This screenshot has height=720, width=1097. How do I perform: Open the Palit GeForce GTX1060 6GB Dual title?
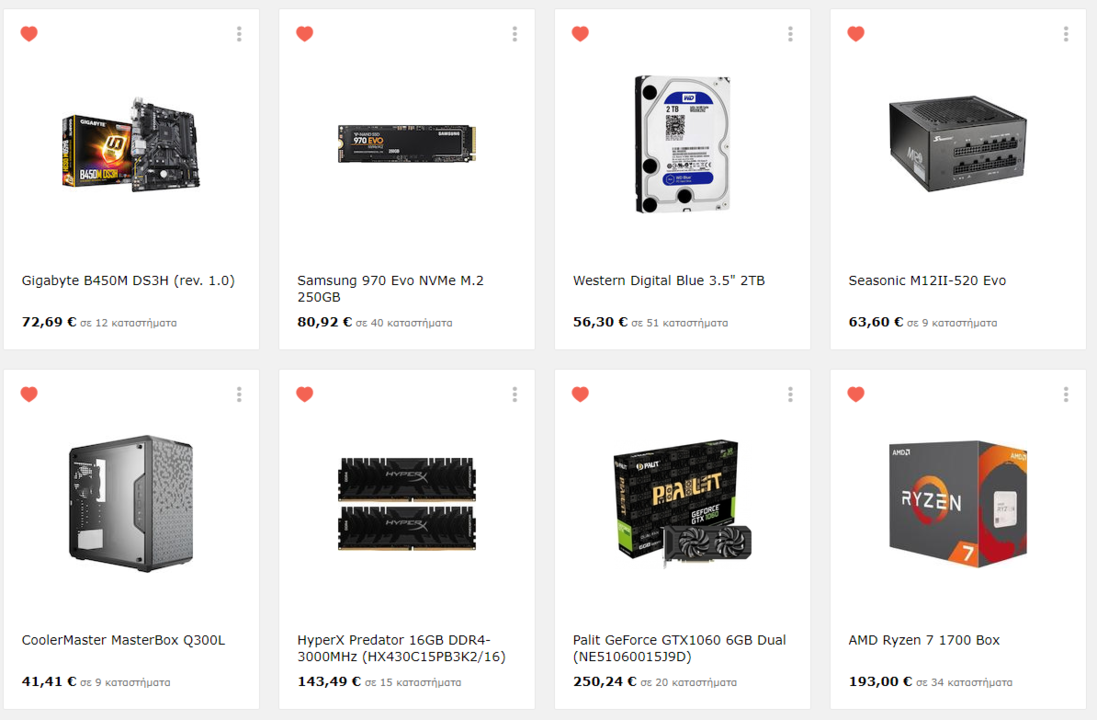pyautogui.click(x=679, y=648)
